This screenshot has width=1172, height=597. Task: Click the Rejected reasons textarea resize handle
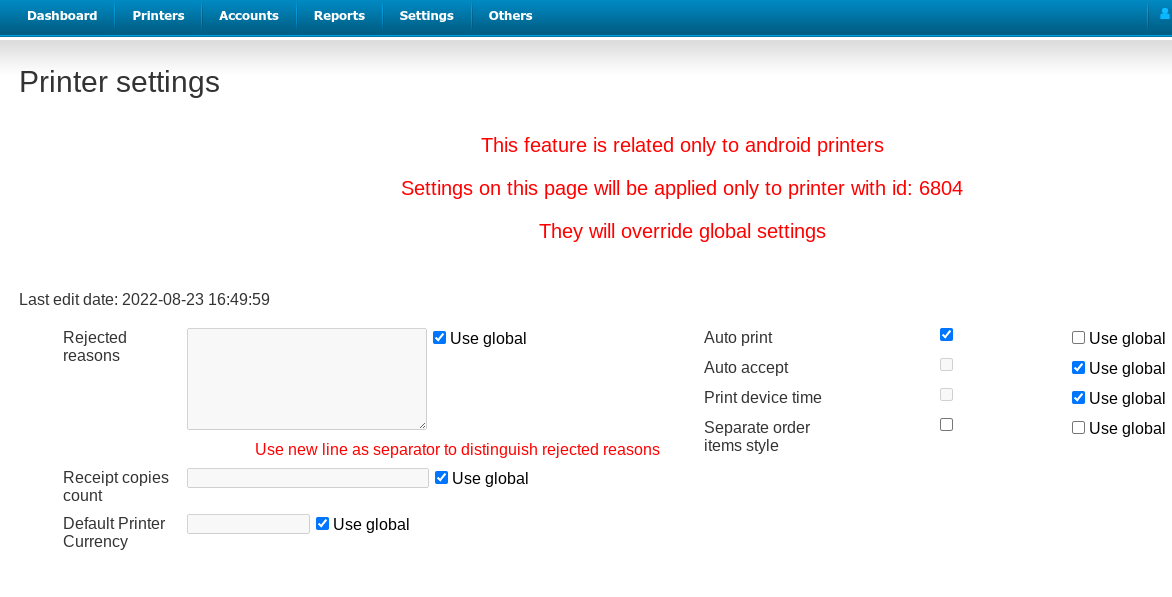click(422, 425)
